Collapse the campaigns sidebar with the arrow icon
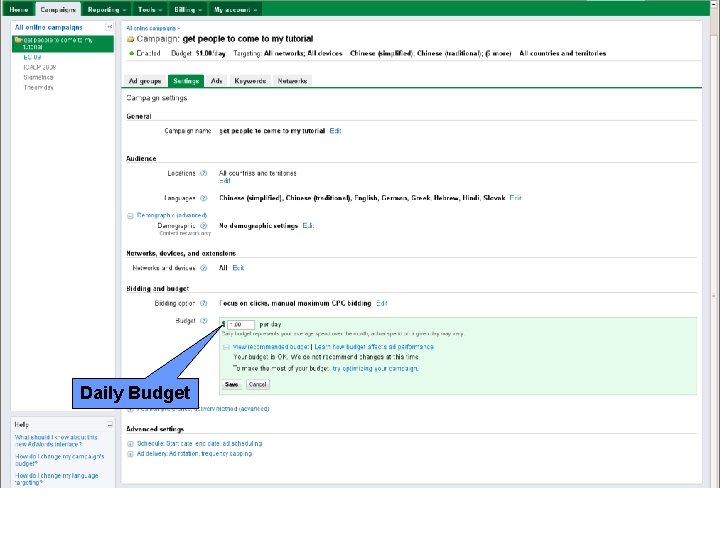The height and width of the screenshot is (540, 720). click(109, 27)
